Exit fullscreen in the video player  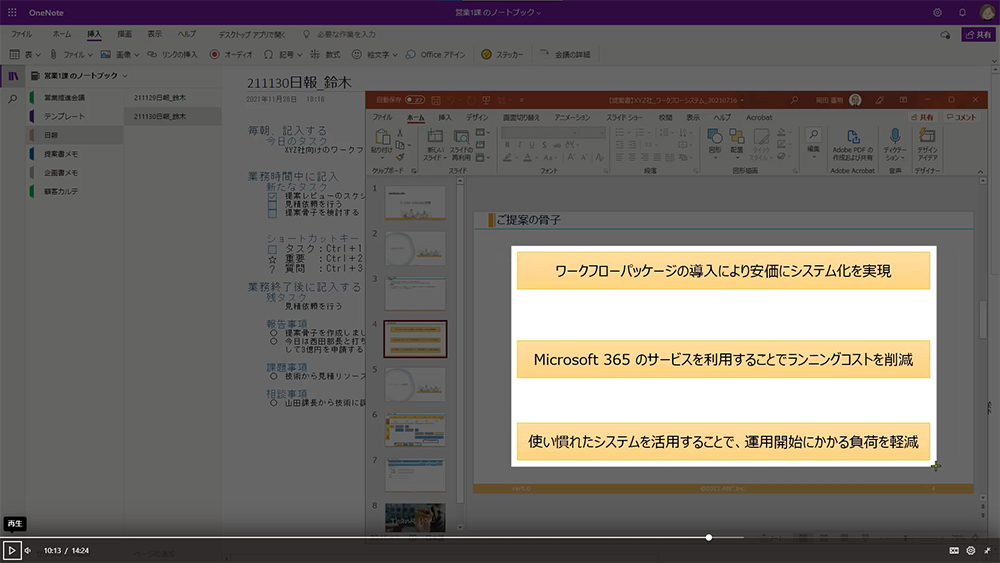987,550
